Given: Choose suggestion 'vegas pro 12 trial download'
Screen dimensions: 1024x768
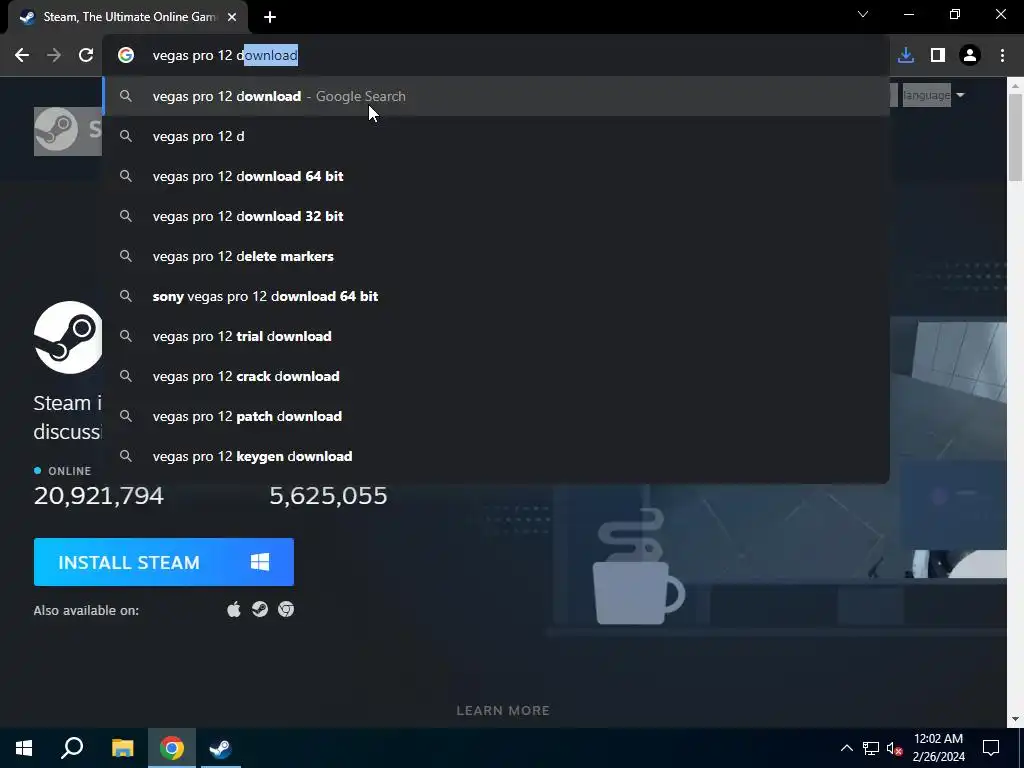Looking at the screenshot, I should coord(496,336).
